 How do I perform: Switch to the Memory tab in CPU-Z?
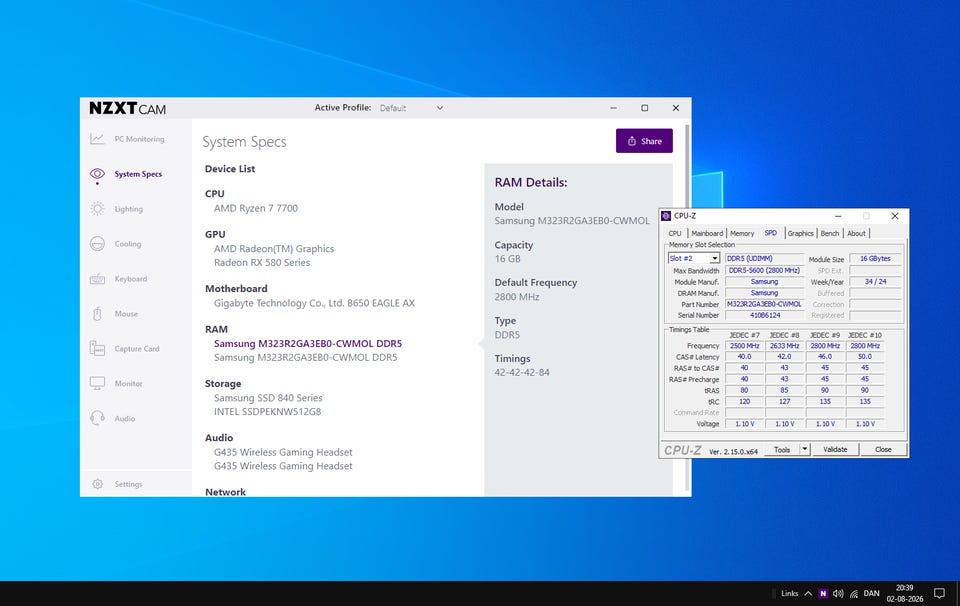742,233
